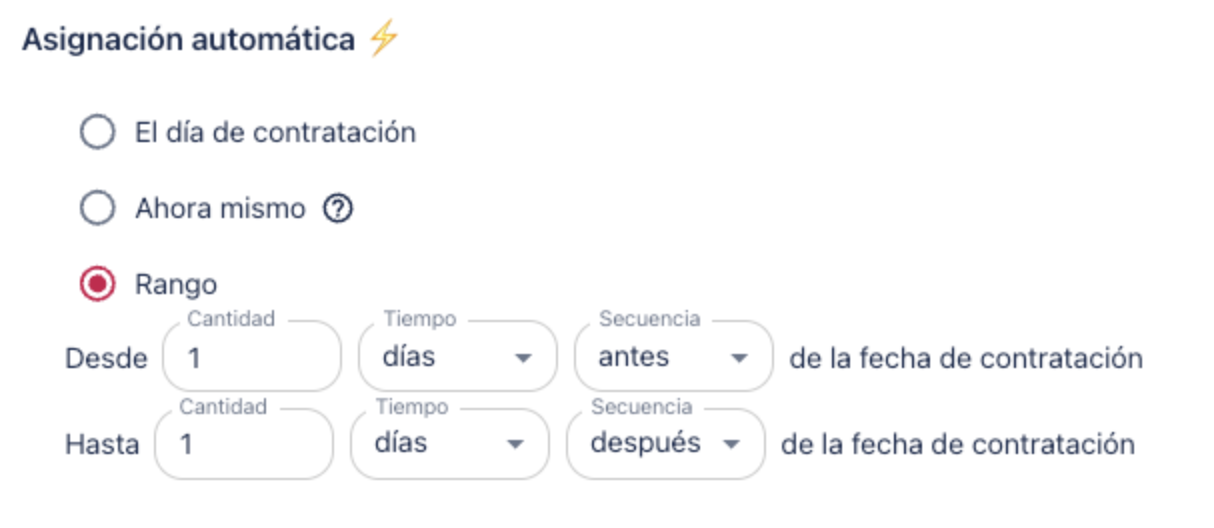Select the 'Rango' radio button
The image size is (1214, 528).
point(97,285)
